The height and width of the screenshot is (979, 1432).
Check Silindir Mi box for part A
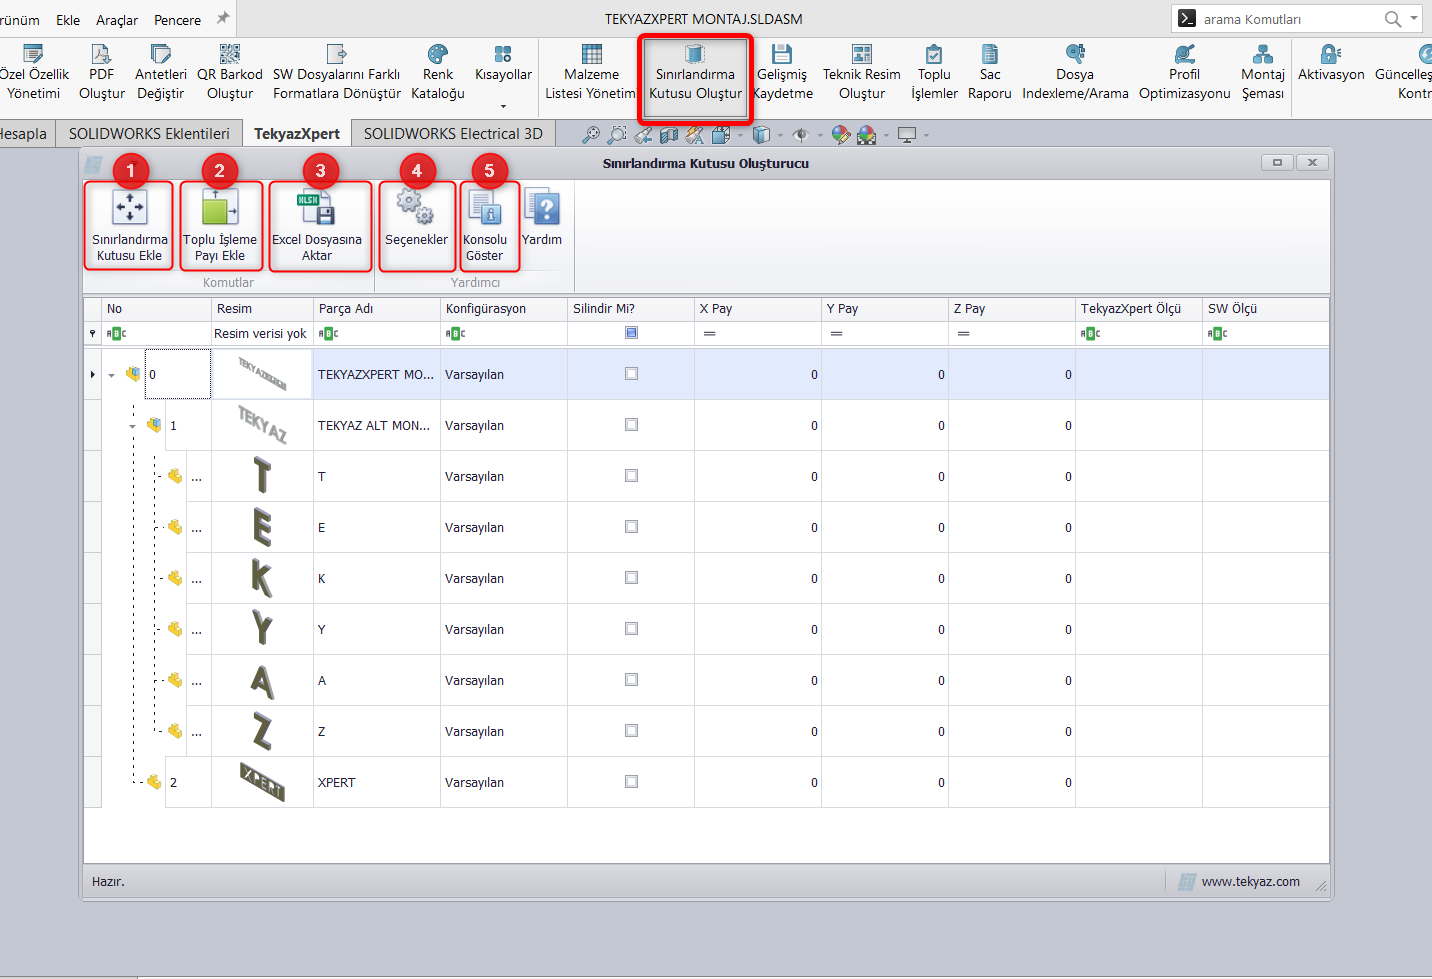(631, 680)
